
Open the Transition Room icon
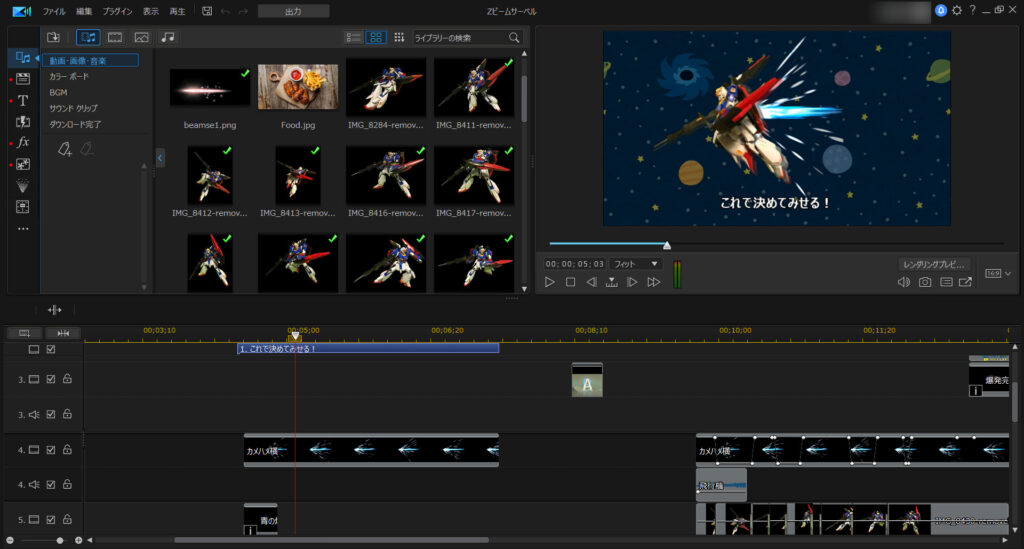(x=23, y=121)
